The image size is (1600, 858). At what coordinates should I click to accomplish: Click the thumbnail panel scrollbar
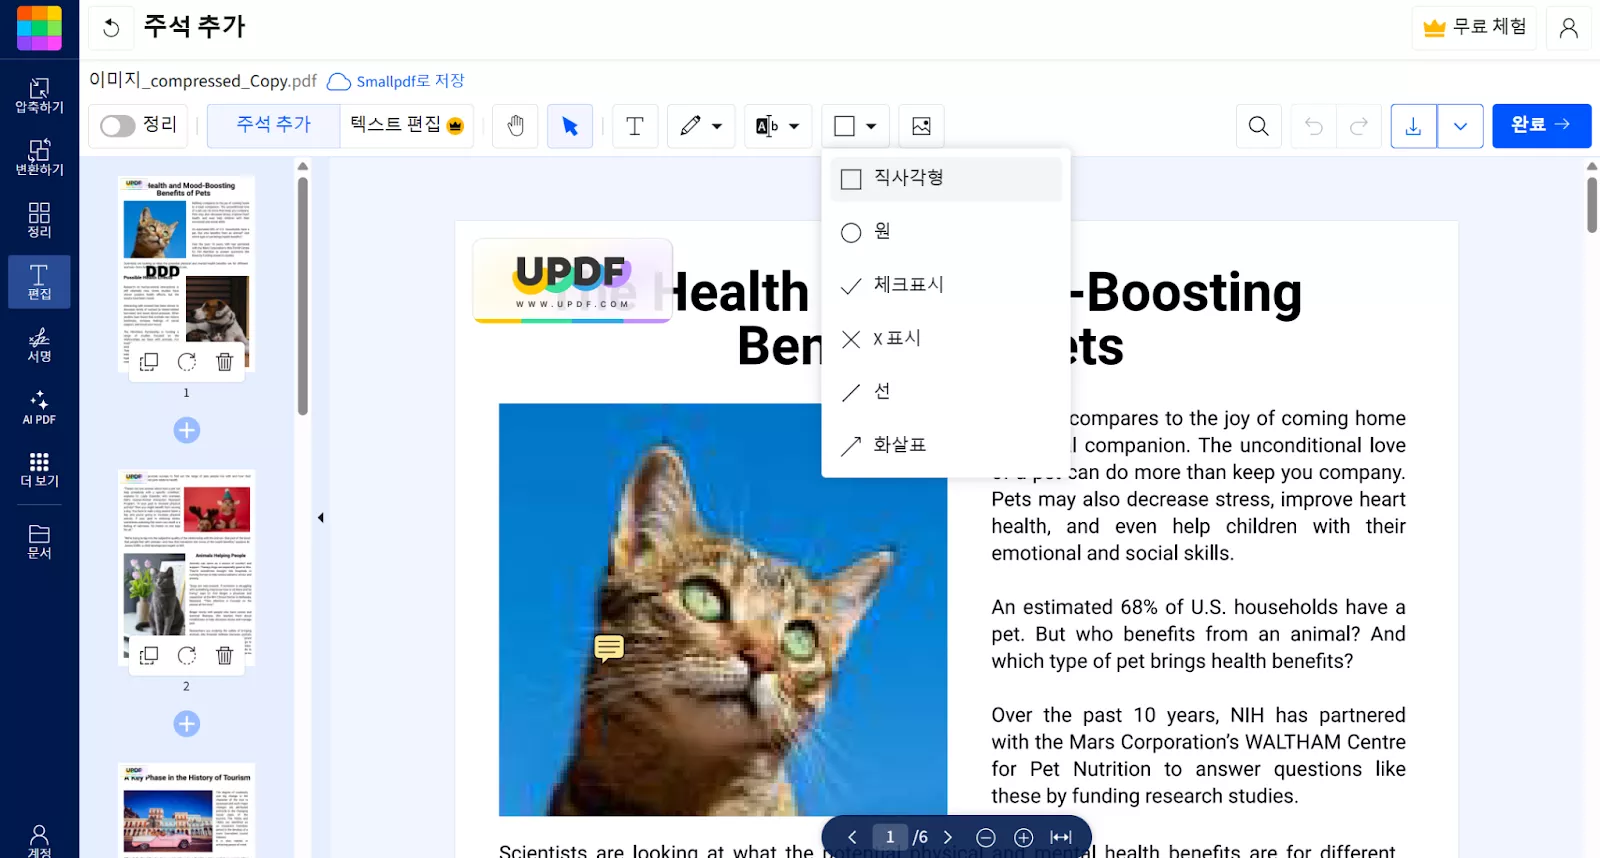click(302, 295)
